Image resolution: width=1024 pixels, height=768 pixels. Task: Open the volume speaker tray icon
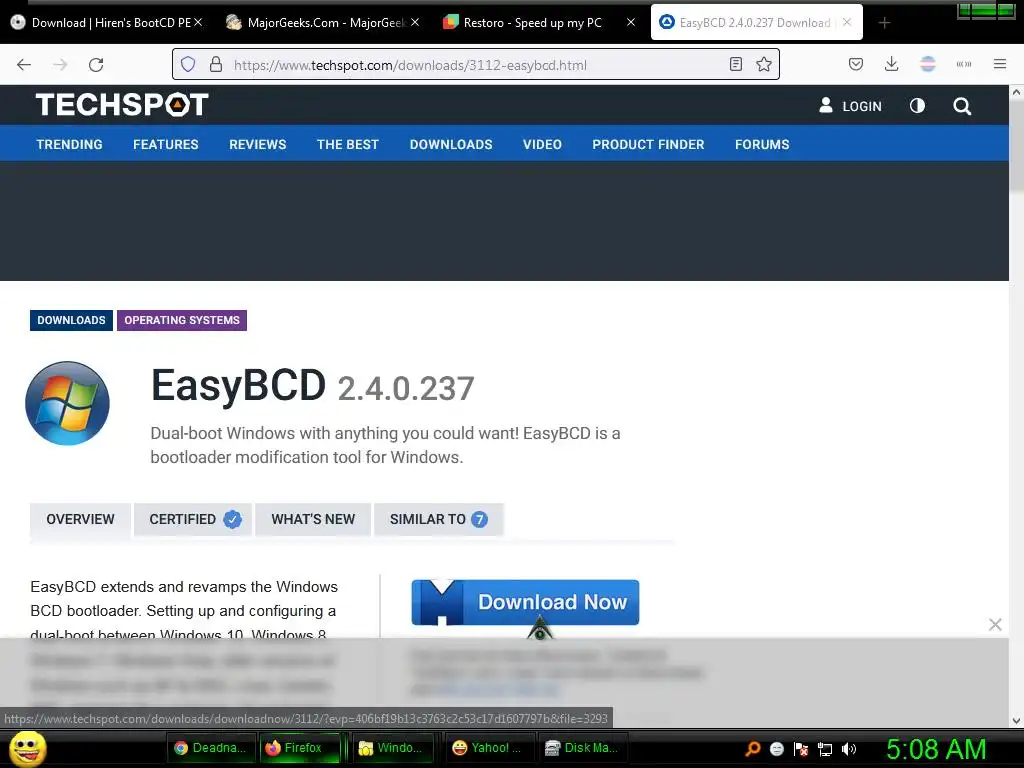pyautogui.click(x=848, y=748)
